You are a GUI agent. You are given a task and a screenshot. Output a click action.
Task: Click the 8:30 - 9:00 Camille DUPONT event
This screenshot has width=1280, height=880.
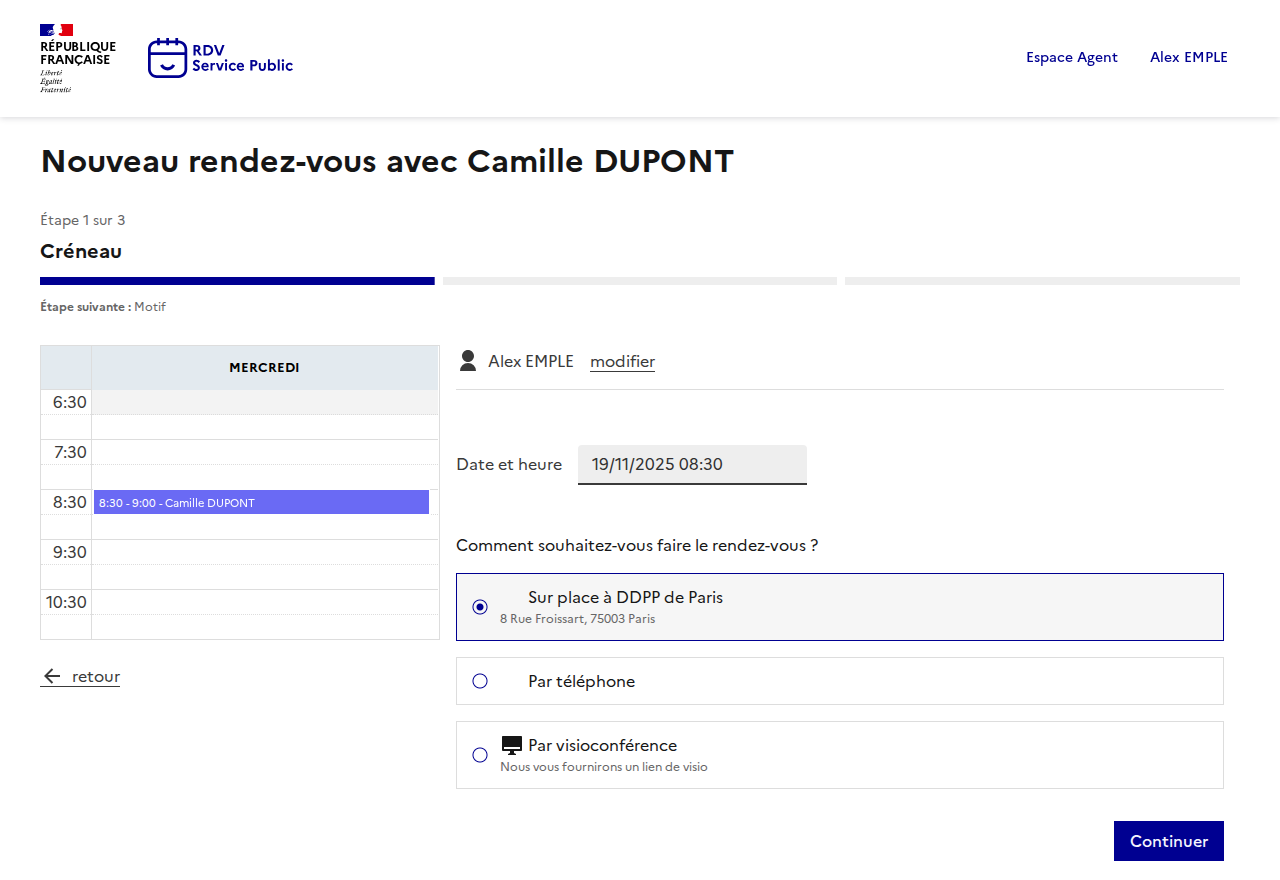(261, 502)
